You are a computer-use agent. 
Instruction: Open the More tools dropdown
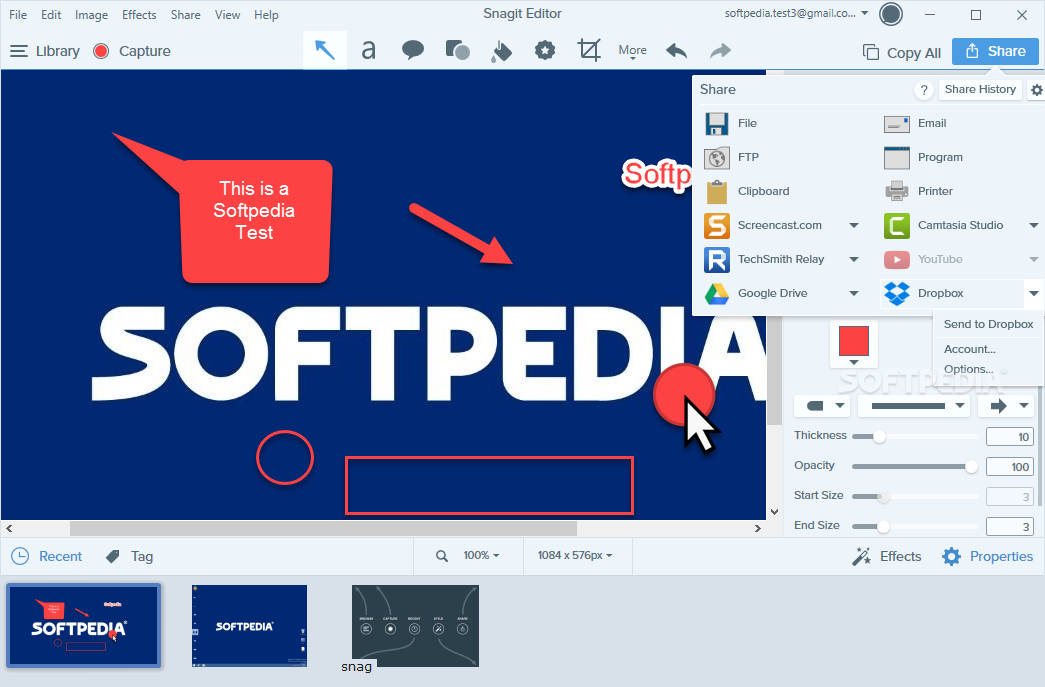click(x=632, y=51)
